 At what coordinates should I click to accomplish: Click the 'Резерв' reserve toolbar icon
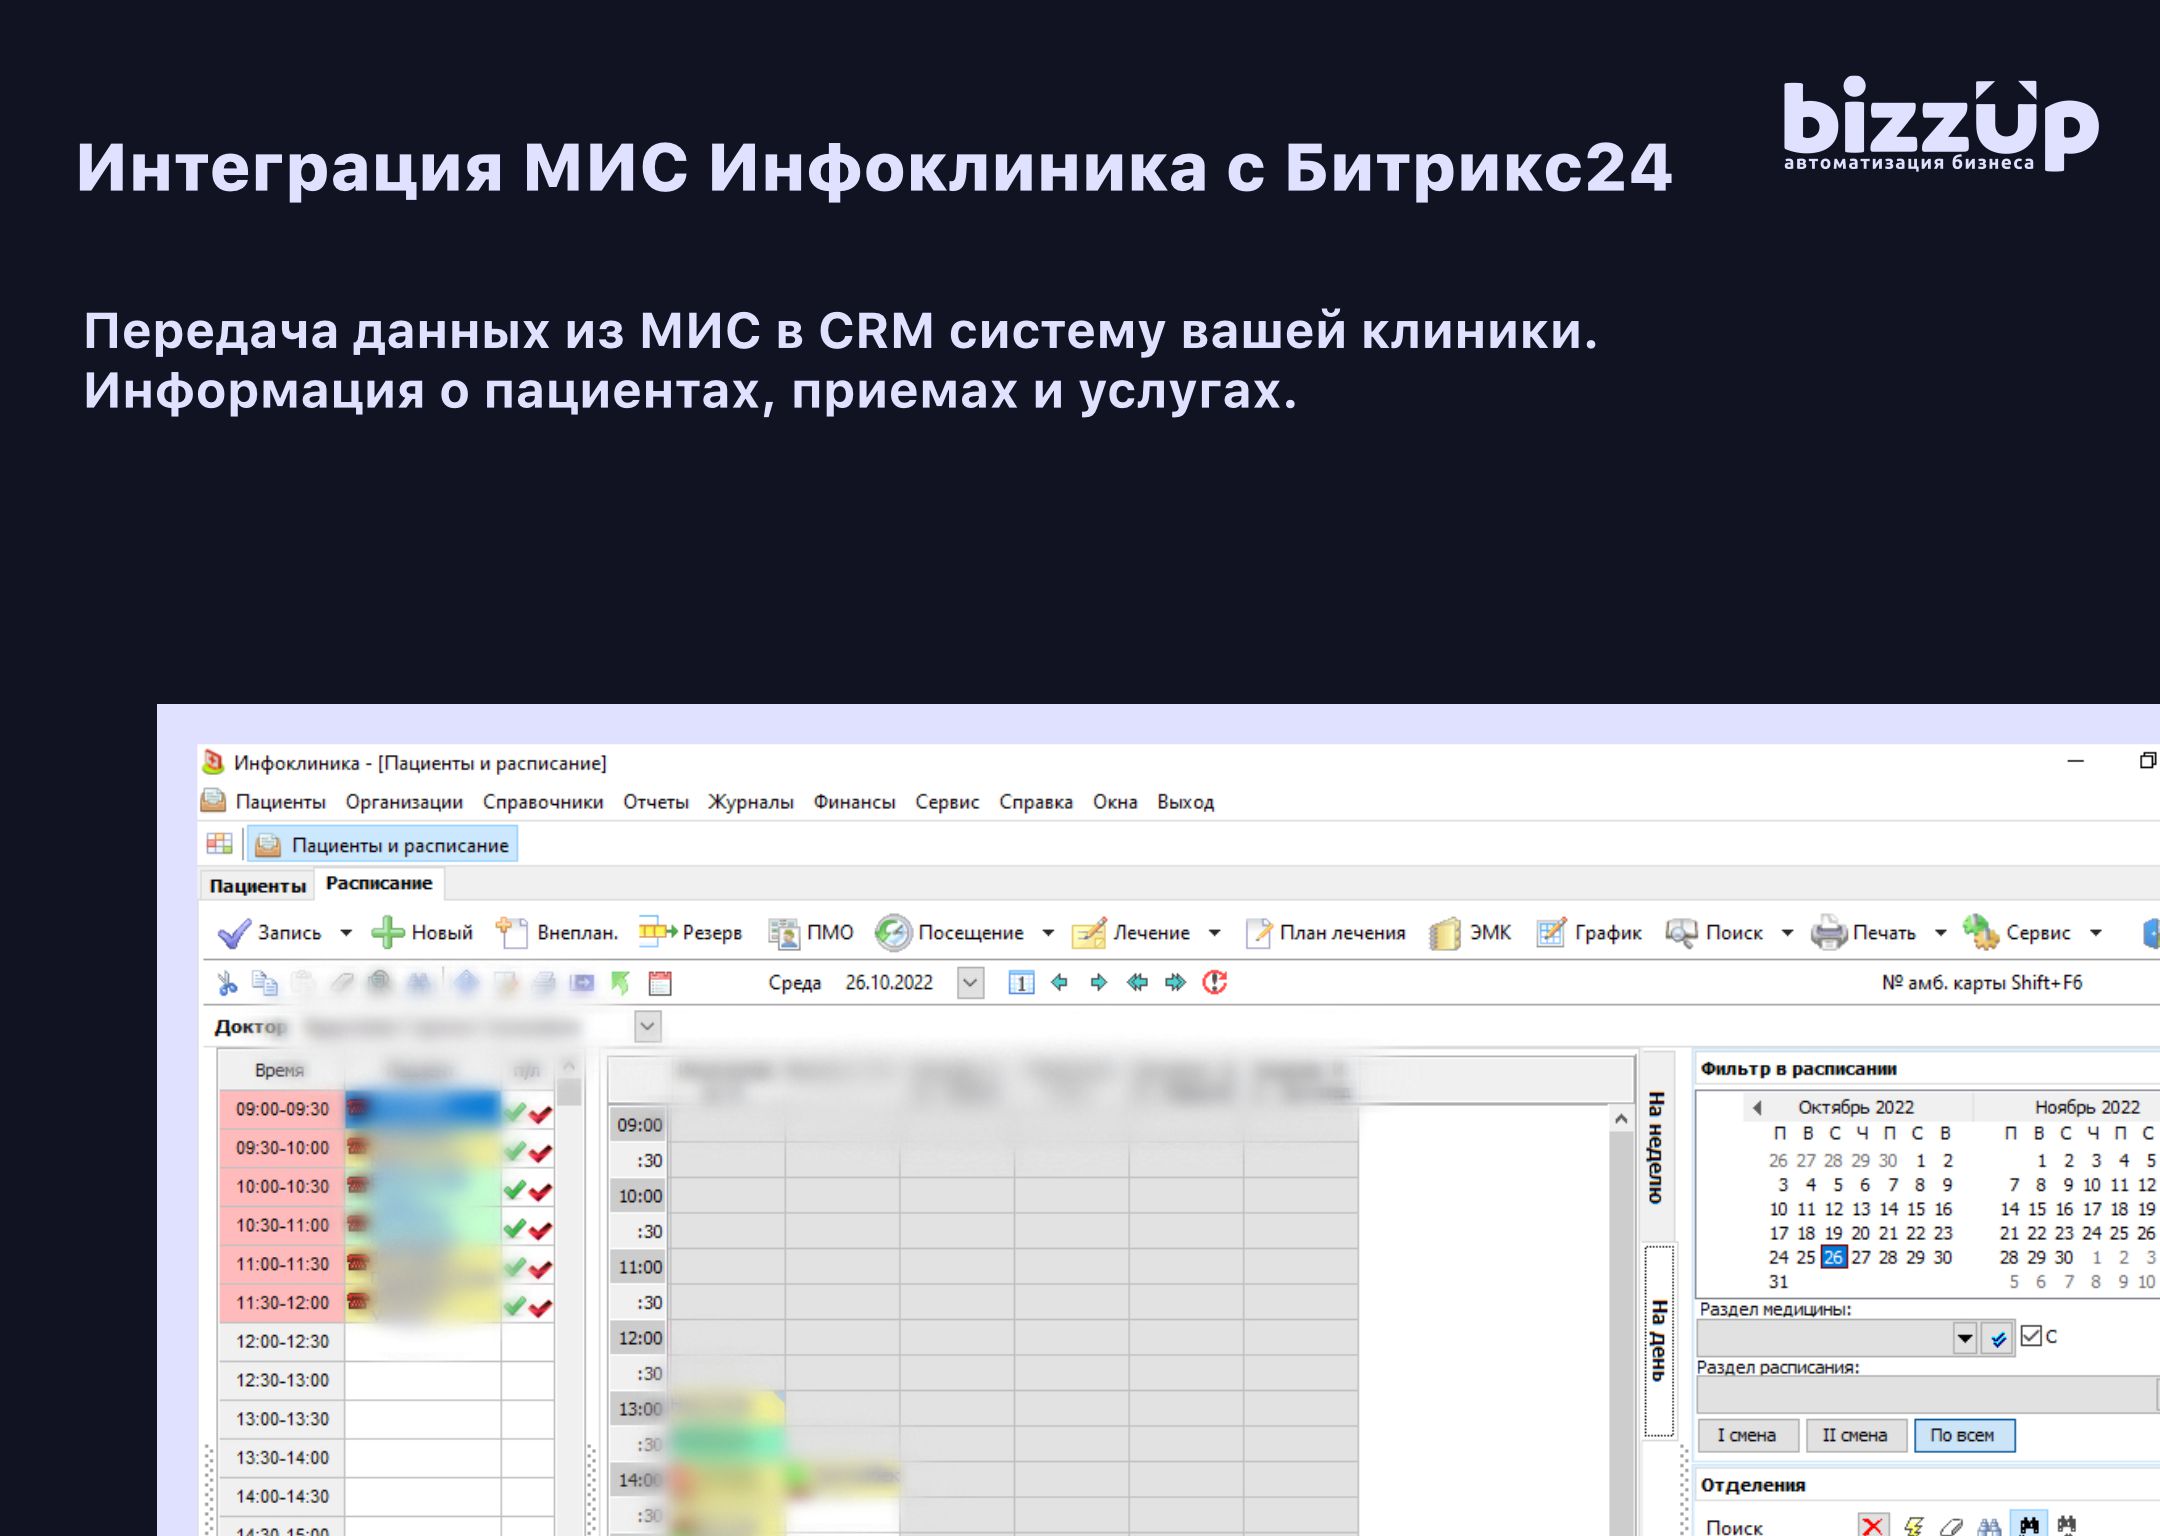[656, 932]
